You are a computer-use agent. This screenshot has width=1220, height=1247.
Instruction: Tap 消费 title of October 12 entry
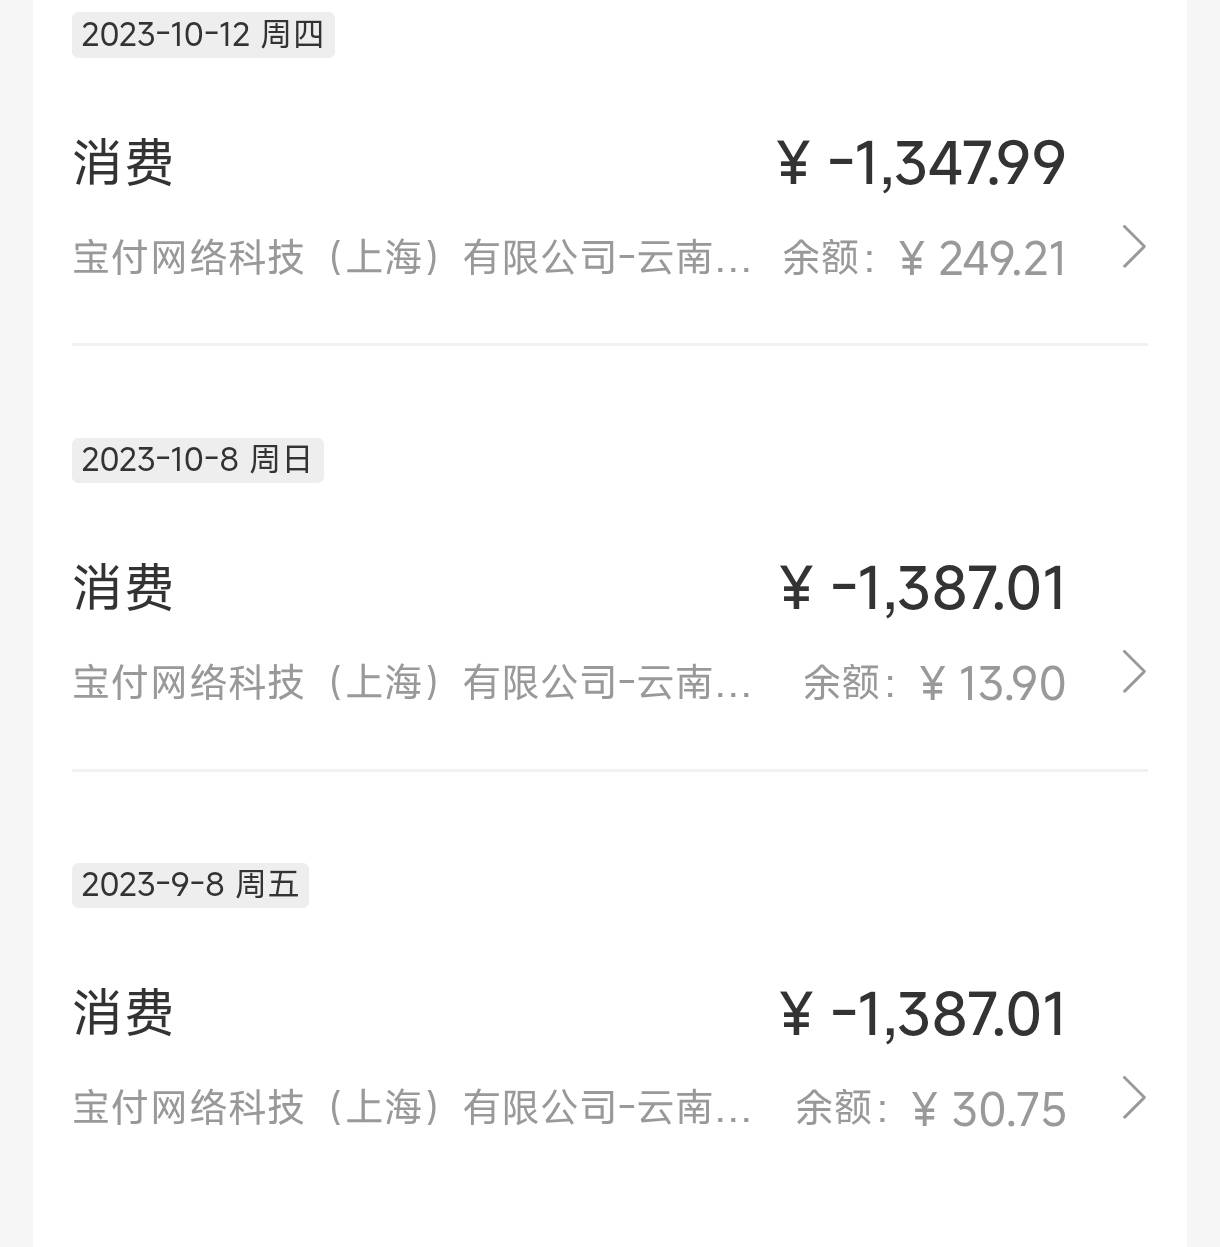[x=123, y=163]
